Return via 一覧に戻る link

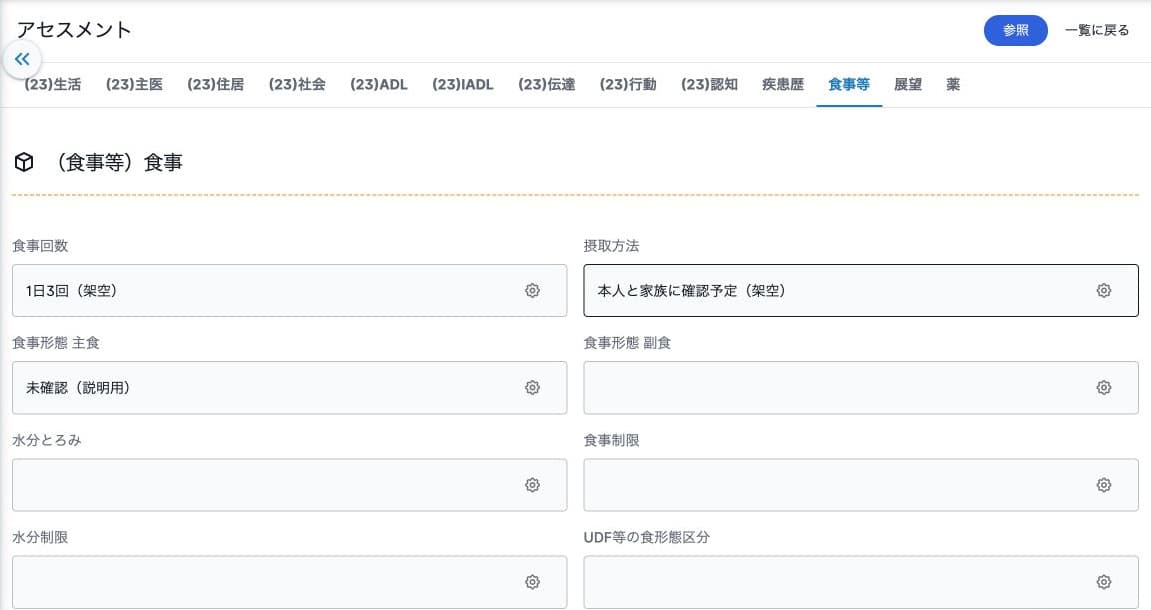point(1097,30)
